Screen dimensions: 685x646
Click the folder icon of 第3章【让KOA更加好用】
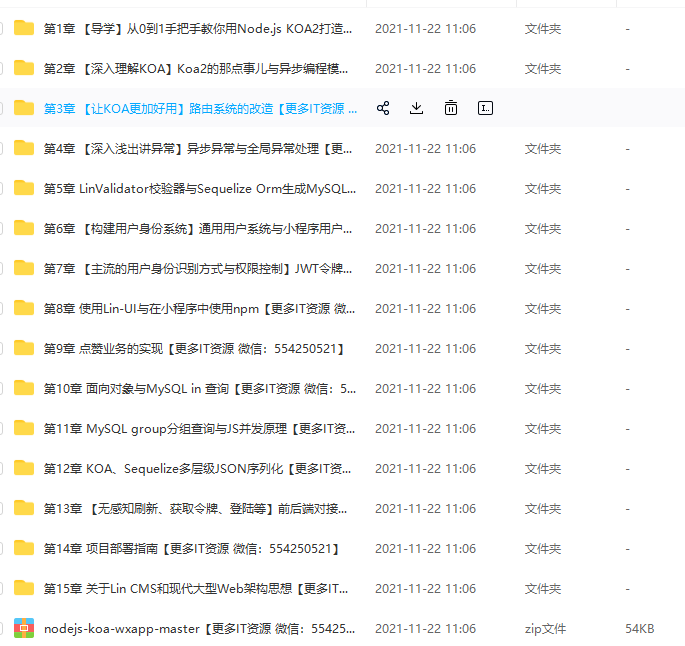(x=24, y=108)
